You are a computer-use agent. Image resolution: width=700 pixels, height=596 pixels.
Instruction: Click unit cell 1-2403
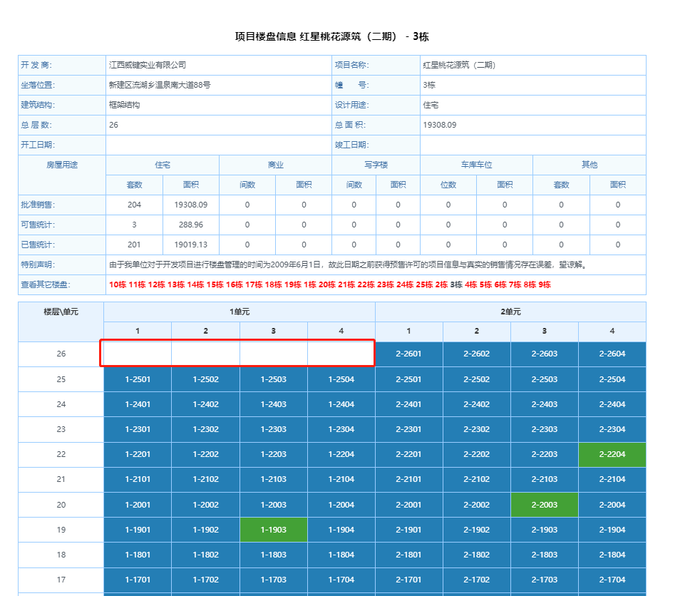tap(273, 404)
